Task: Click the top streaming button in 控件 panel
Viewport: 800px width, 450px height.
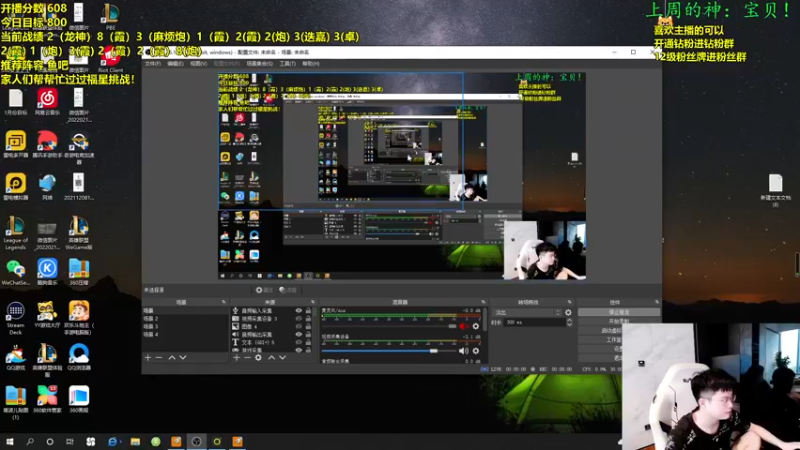Action: point(619,312)
